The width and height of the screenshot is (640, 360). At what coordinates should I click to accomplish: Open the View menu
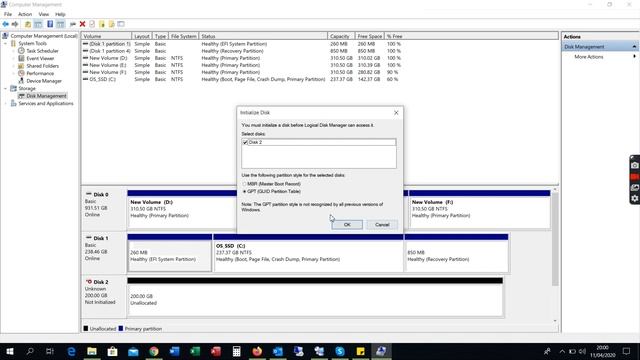(x=44, y=14)
